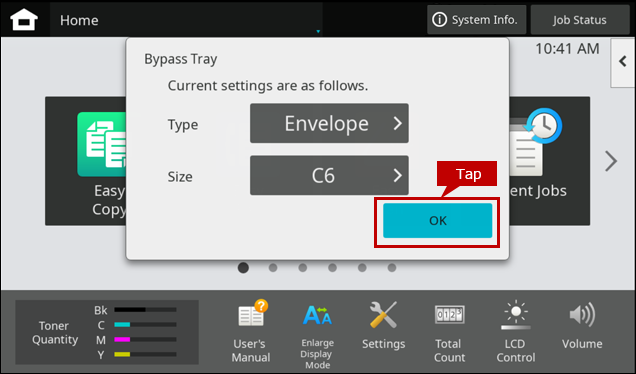Open Volume speaker control
This screenshot has width=636, height=374.
pyautogui.click(x=582, y=325)
